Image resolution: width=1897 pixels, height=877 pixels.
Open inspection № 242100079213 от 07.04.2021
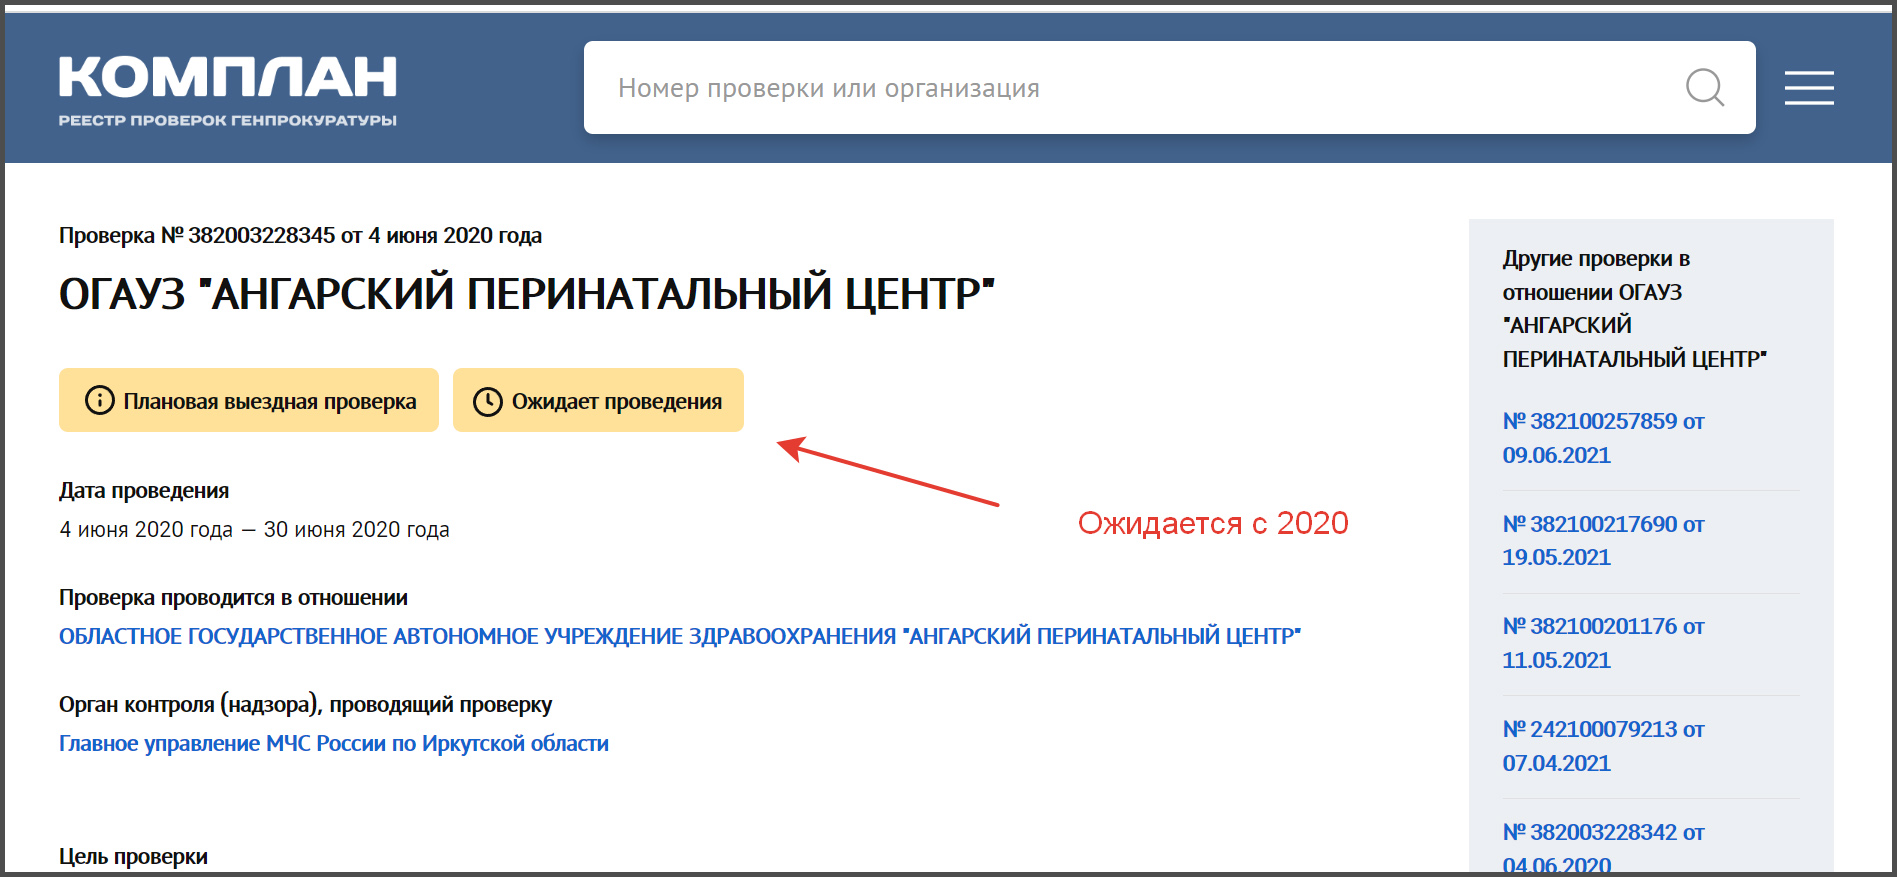pyautogui.click(x=1603, y=746)
